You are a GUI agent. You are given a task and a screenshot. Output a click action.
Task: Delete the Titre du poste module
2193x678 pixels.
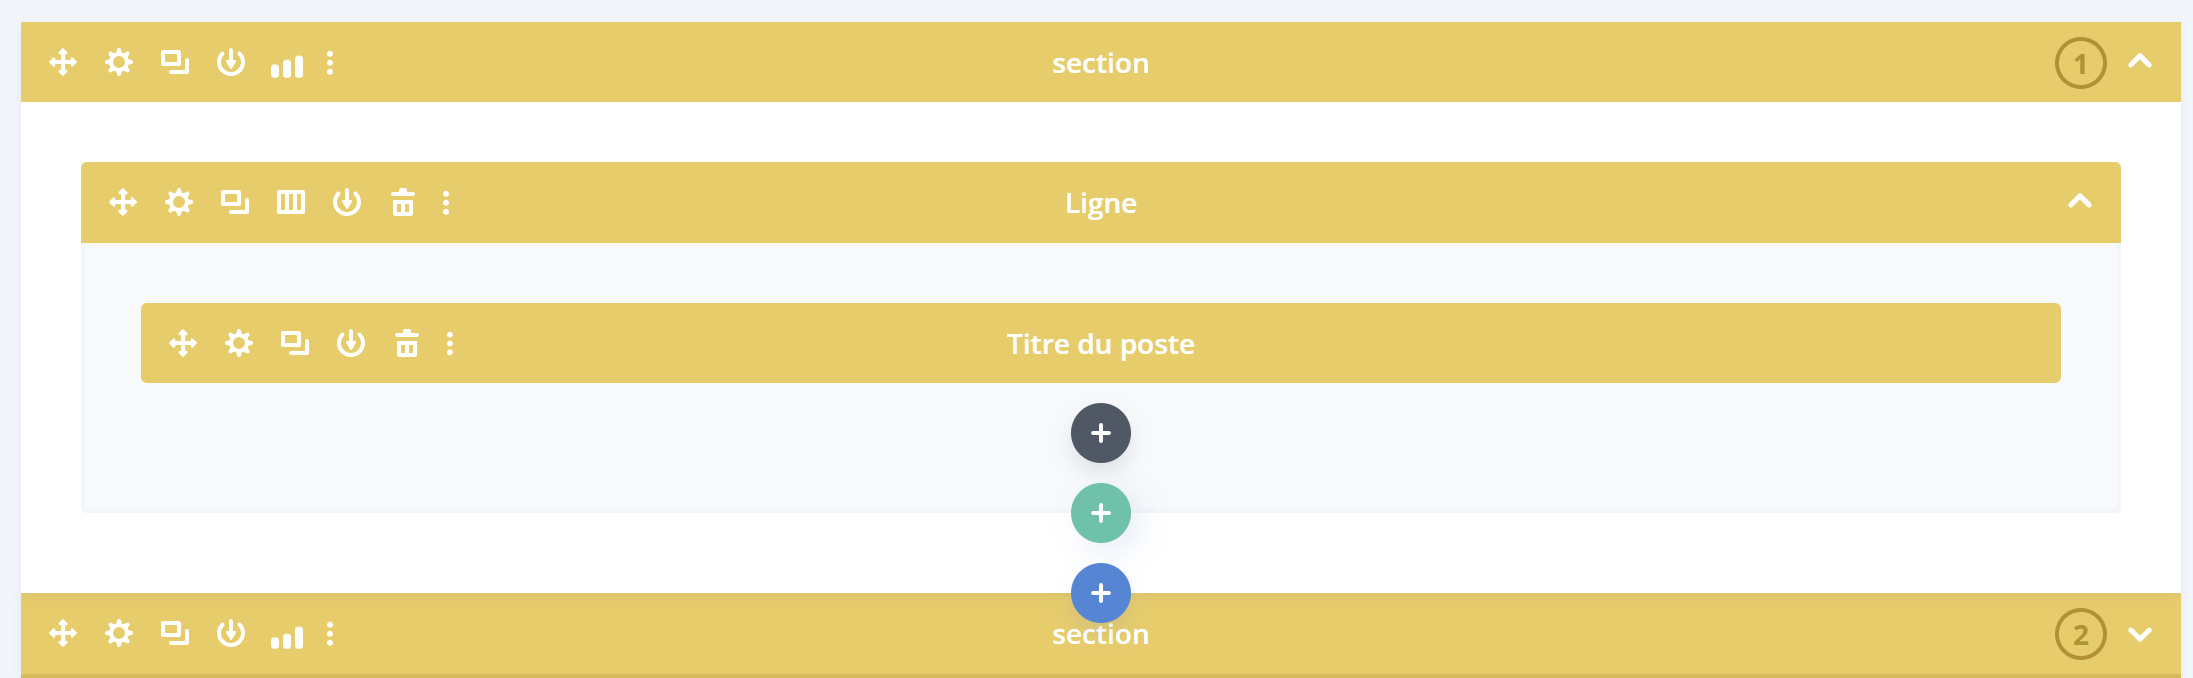coord(407,344)
